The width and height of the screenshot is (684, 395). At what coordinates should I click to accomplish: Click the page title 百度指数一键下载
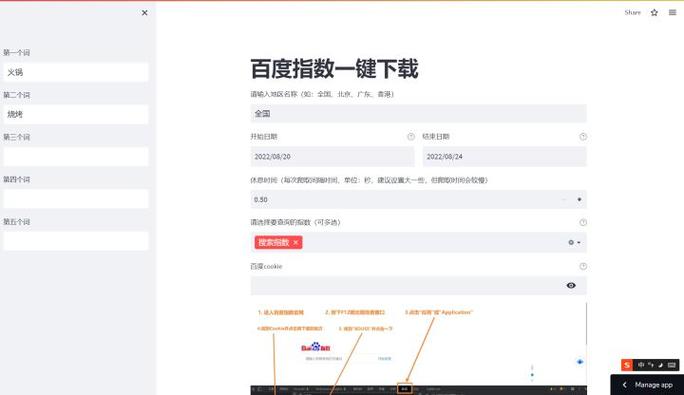click(335, 69)
